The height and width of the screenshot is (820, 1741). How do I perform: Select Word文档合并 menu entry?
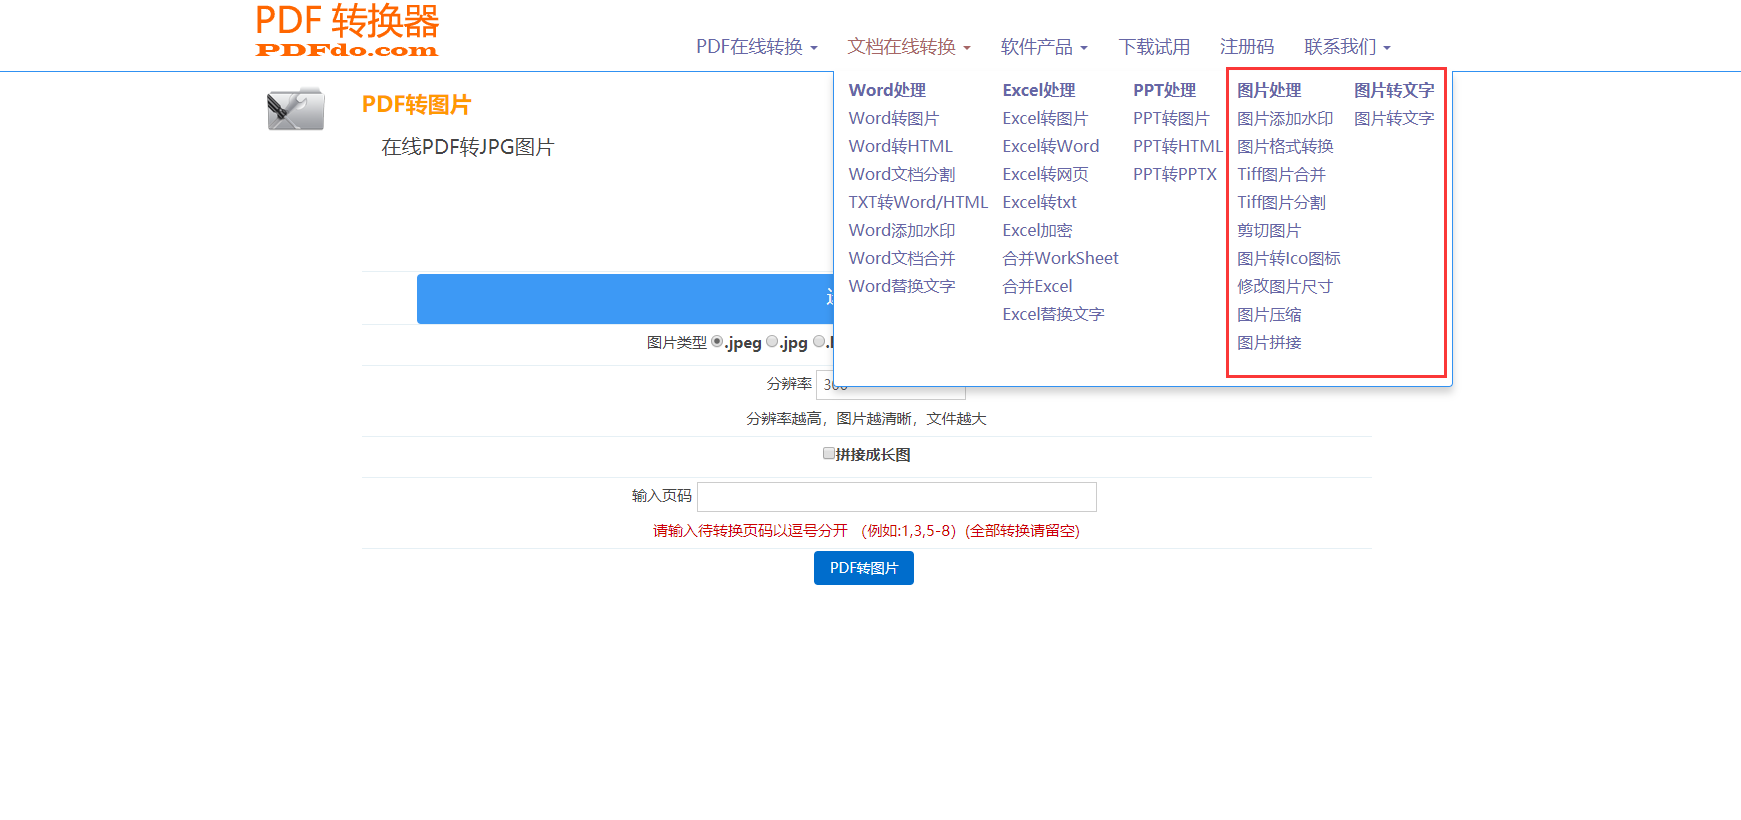[x=902, y=258]
